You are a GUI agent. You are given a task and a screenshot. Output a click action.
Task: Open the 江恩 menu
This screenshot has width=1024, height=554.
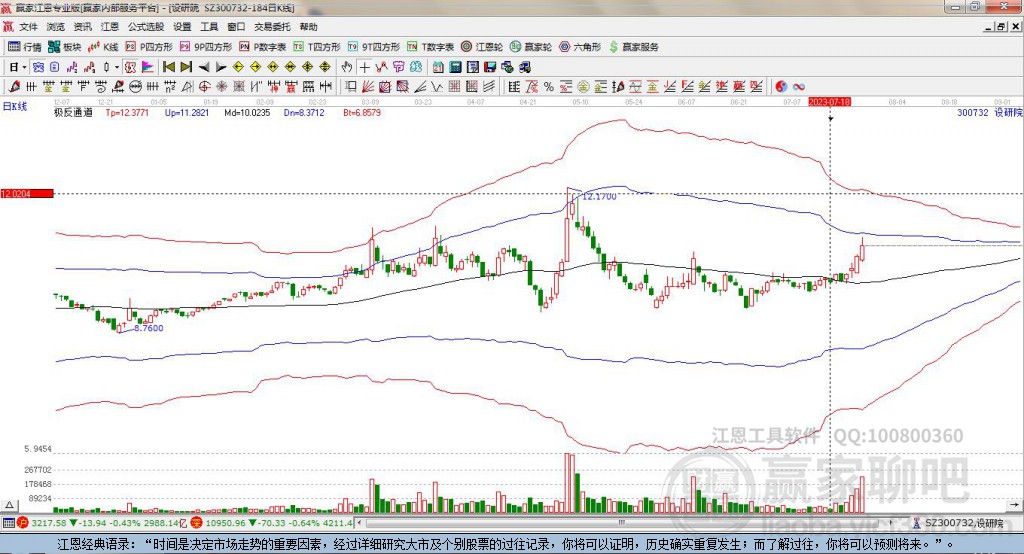click(x=110, y=27)
